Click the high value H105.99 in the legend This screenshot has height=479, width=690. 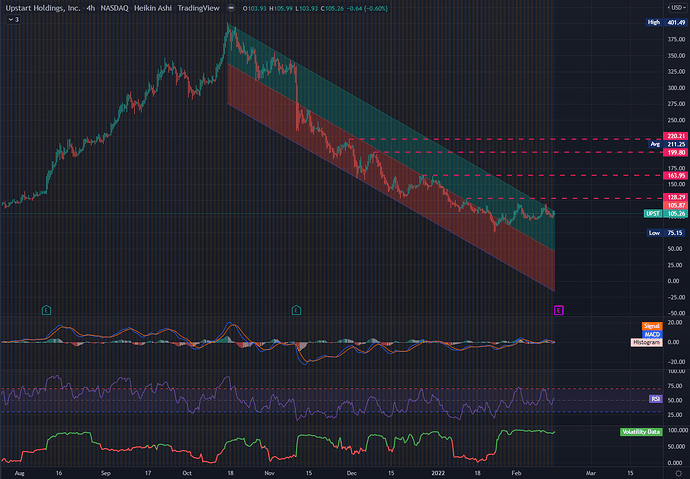281,8
